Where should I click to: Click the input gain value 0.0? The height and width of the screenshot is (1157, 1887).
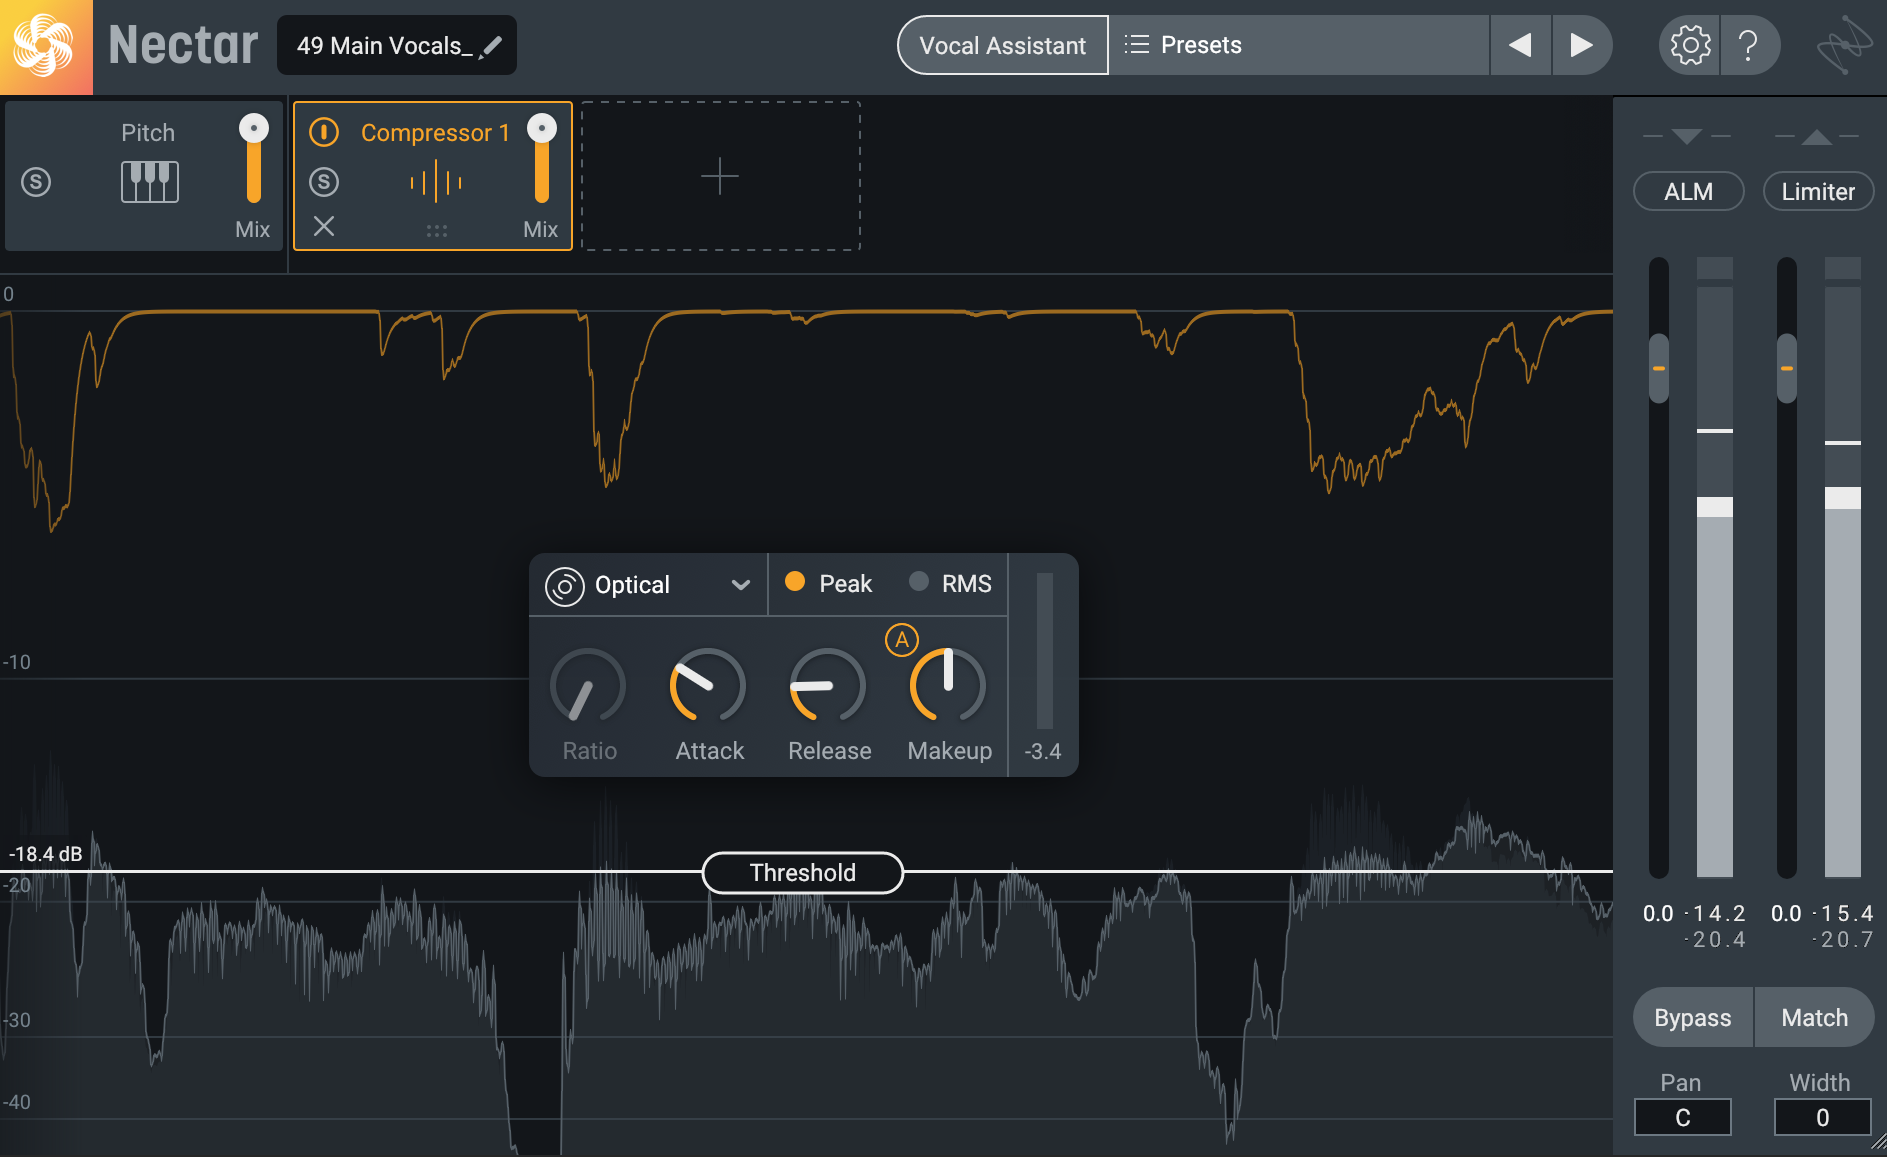click(1658, 913)
